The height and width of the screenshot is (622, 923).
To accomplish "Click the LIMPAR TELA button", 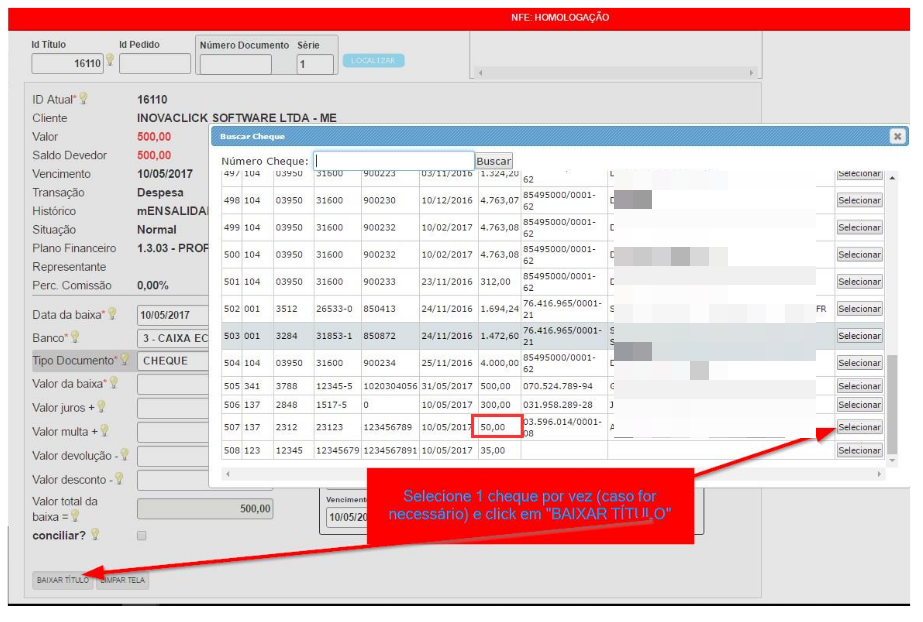I will coord(122,580).
